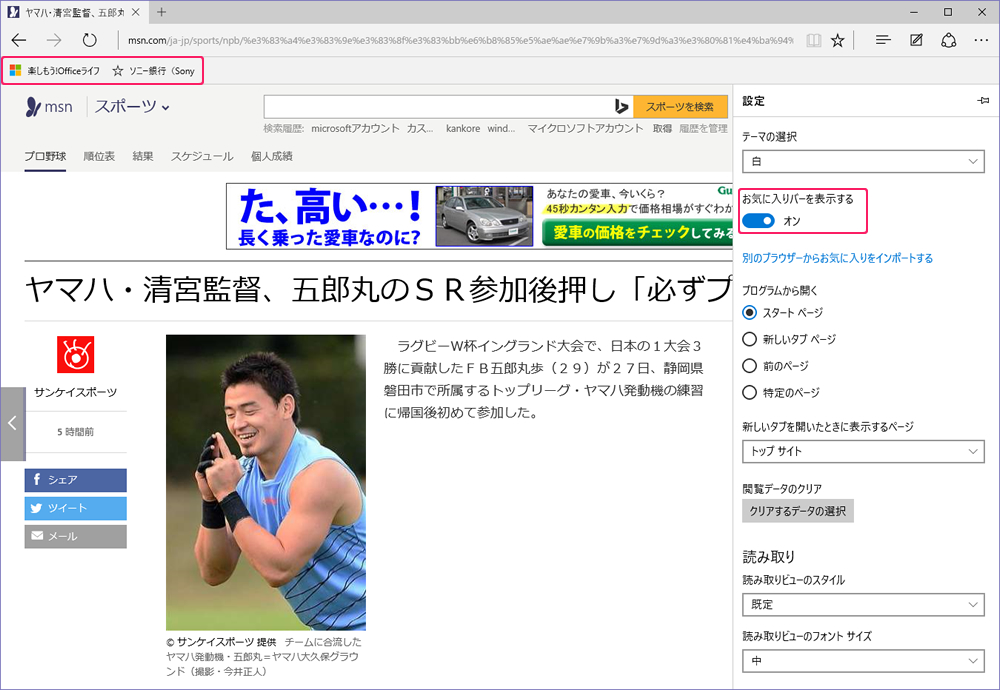This screenshot has width=1000, height=690.
Task: Open reading view book icon
Action: 813,40
